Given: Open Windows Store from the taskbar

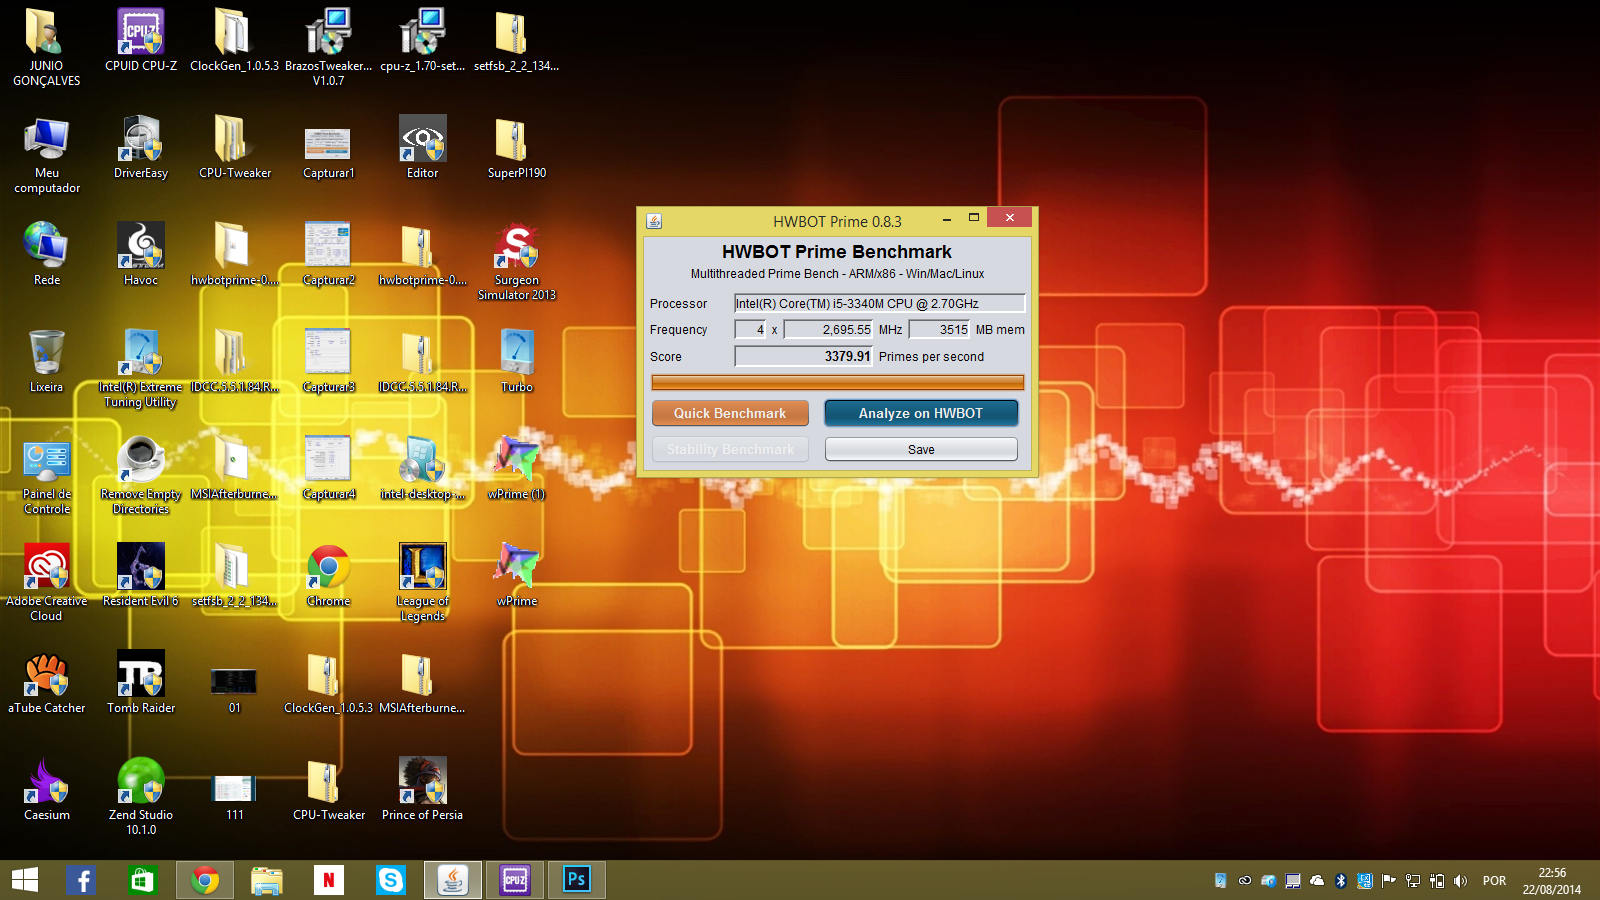Looking at the screenshot, I should point(142,880).
